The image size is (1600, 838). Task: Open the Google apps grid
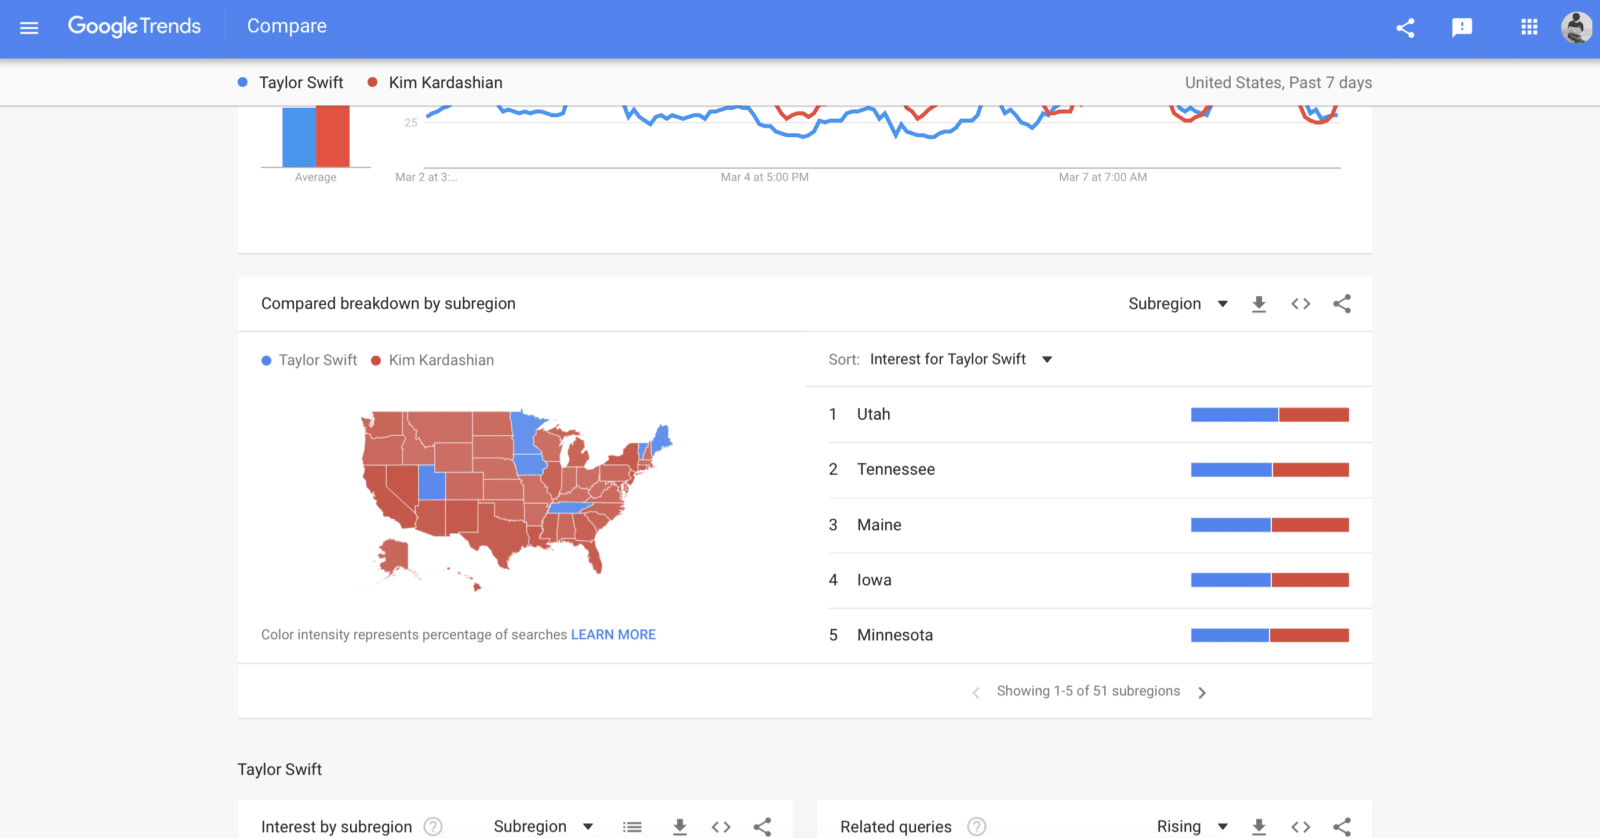[x=1529, y=28]
